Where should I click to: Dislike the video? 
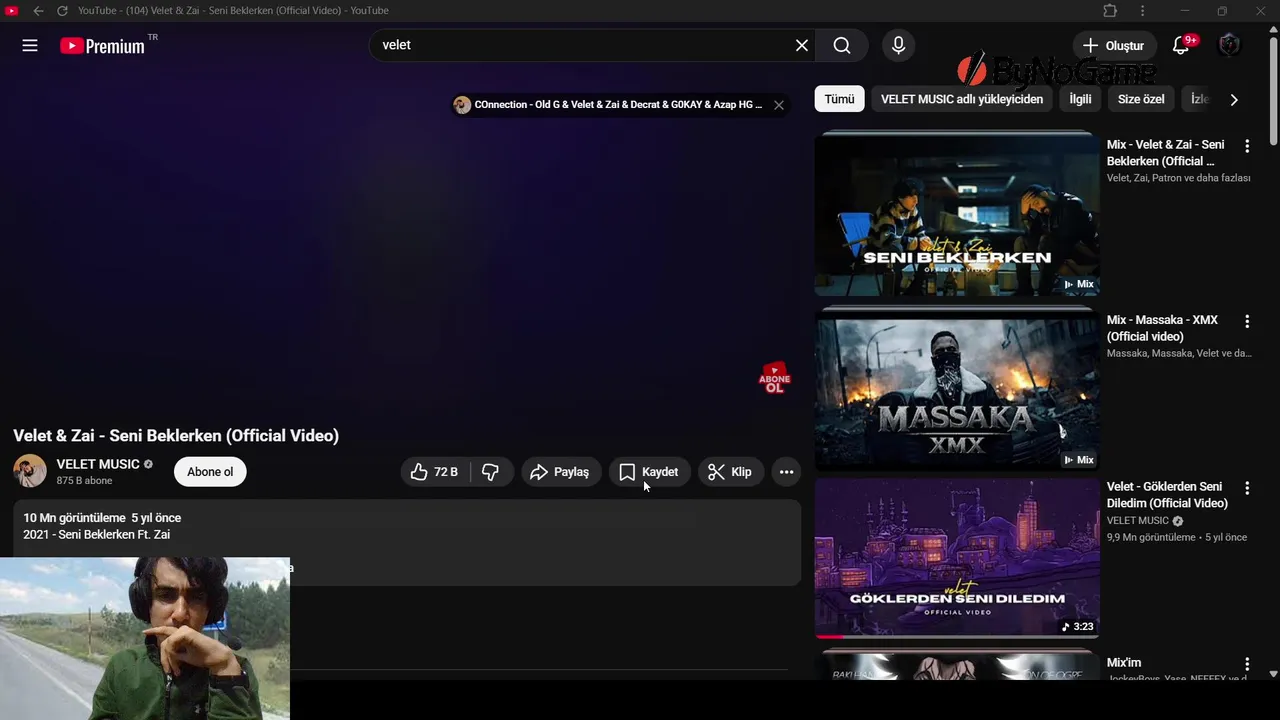tap(490, 472)
